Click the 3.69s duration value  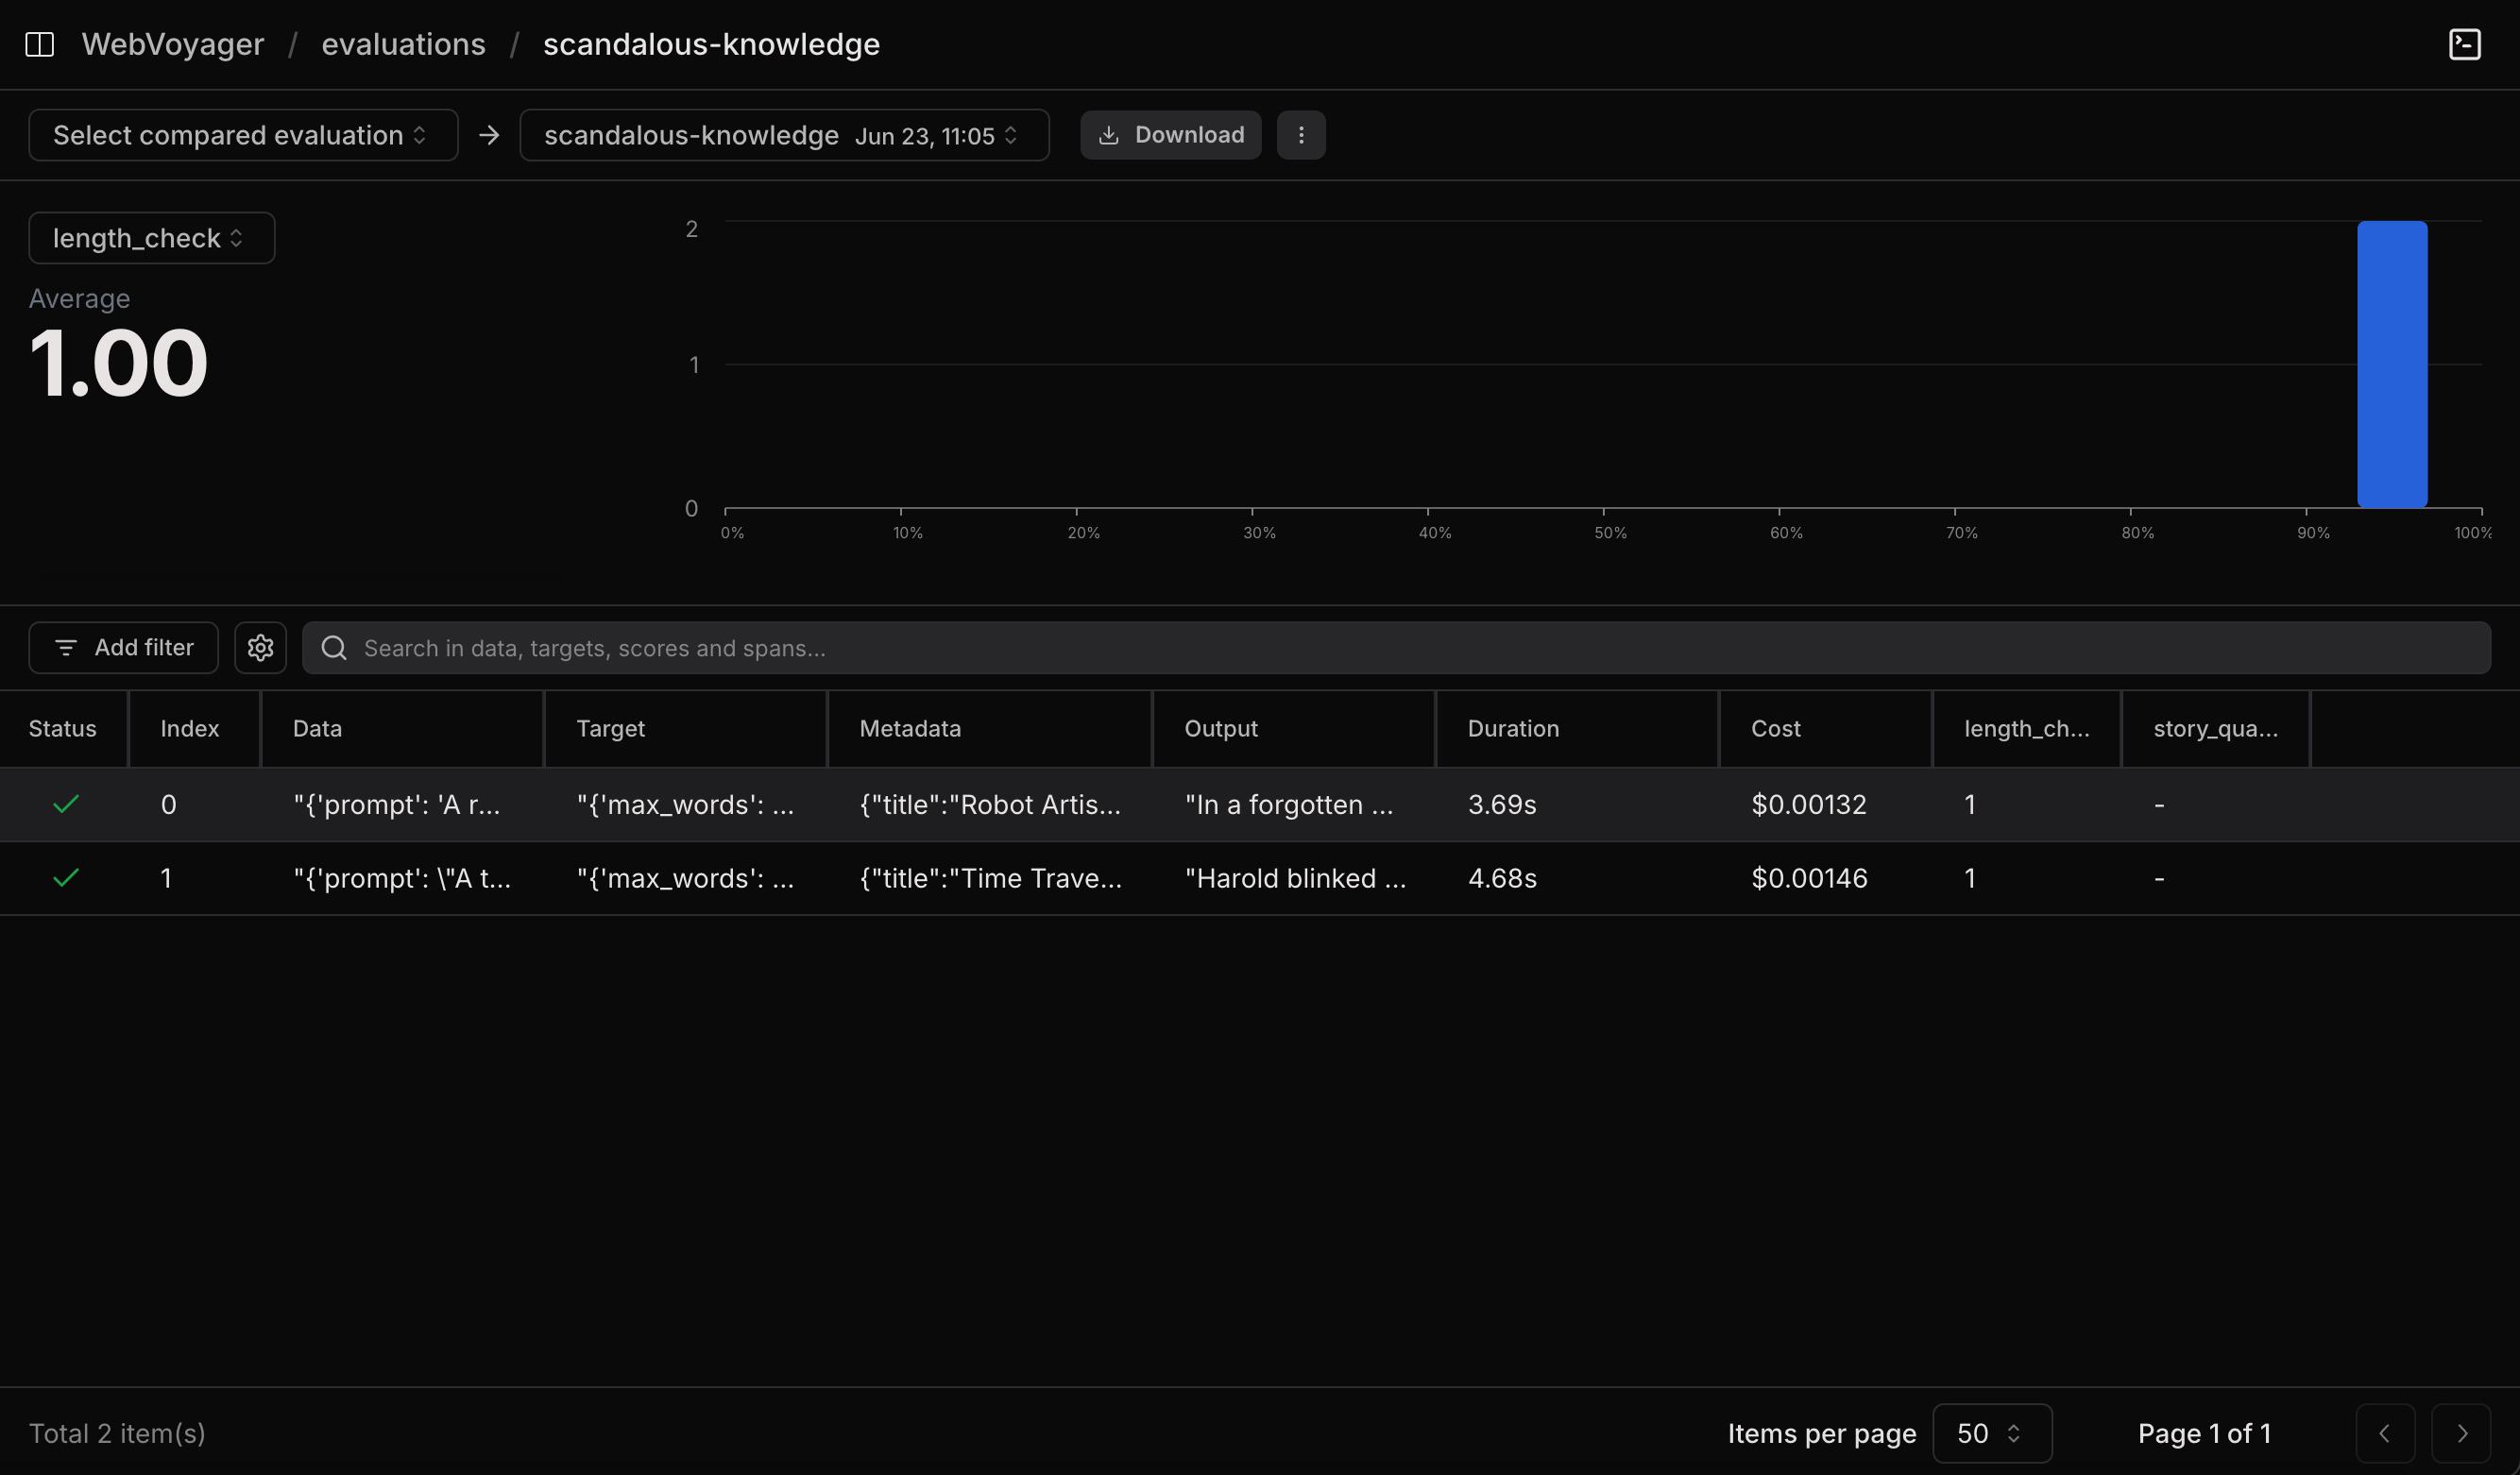pos(1502,804)
